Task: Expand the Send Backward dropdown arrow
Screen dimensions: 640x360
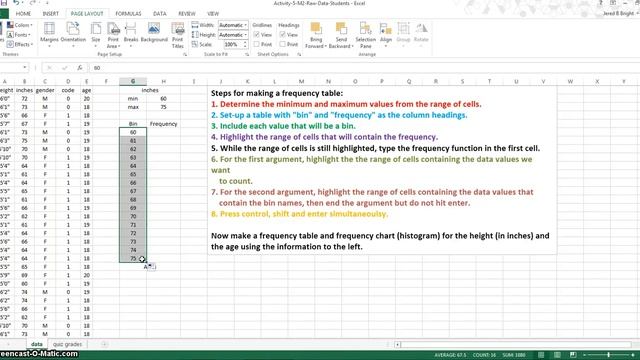Action: pyautogui.click(x=352, y=46)
